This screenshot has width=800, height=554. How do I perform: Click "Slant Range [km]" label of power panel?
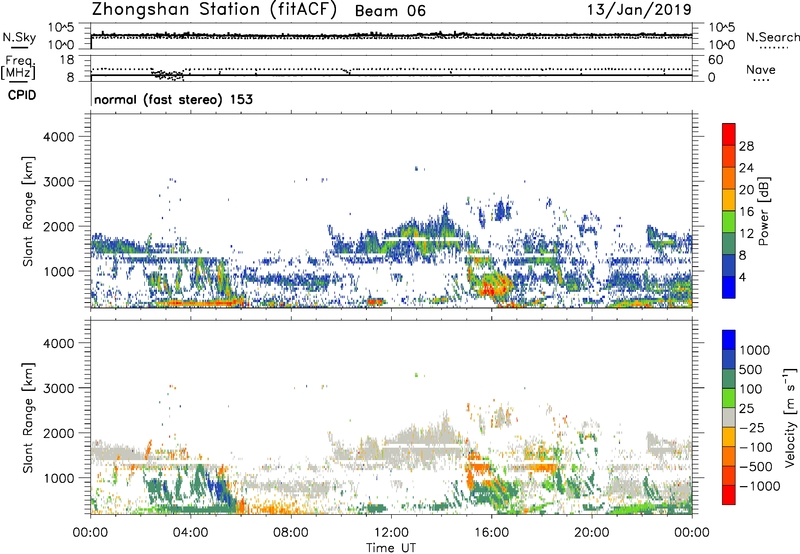coord(28,211)
